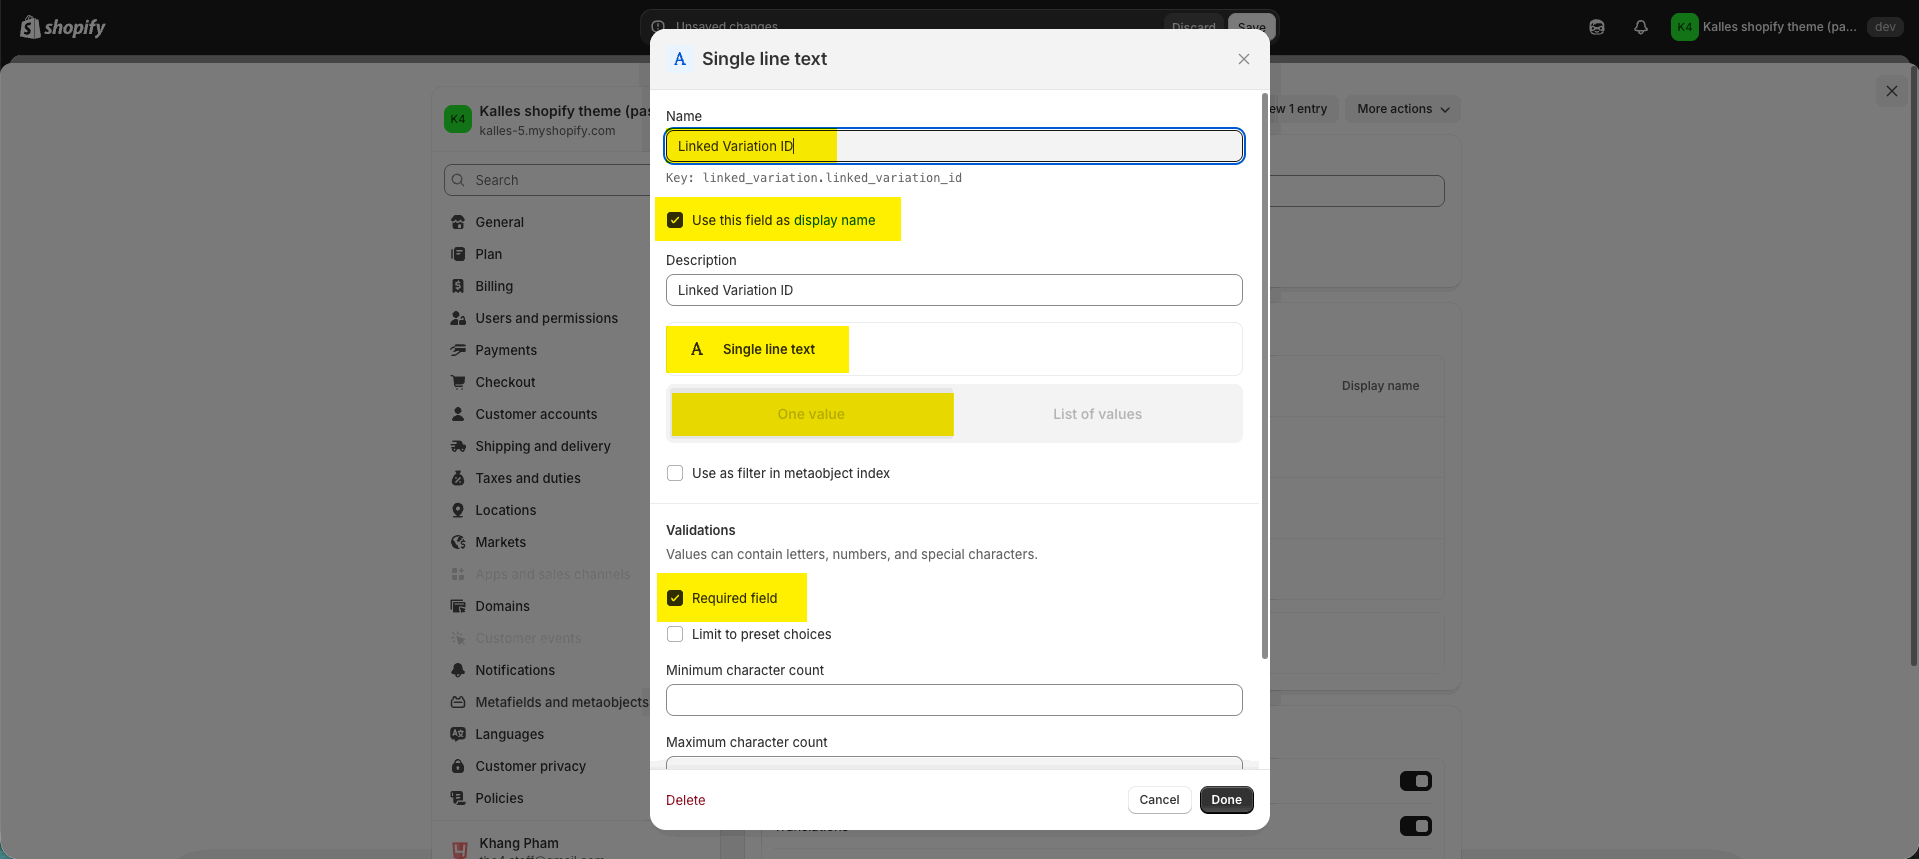
Task: Open the Sidekick assistant icon
Action: click(x=1597, y=27)
